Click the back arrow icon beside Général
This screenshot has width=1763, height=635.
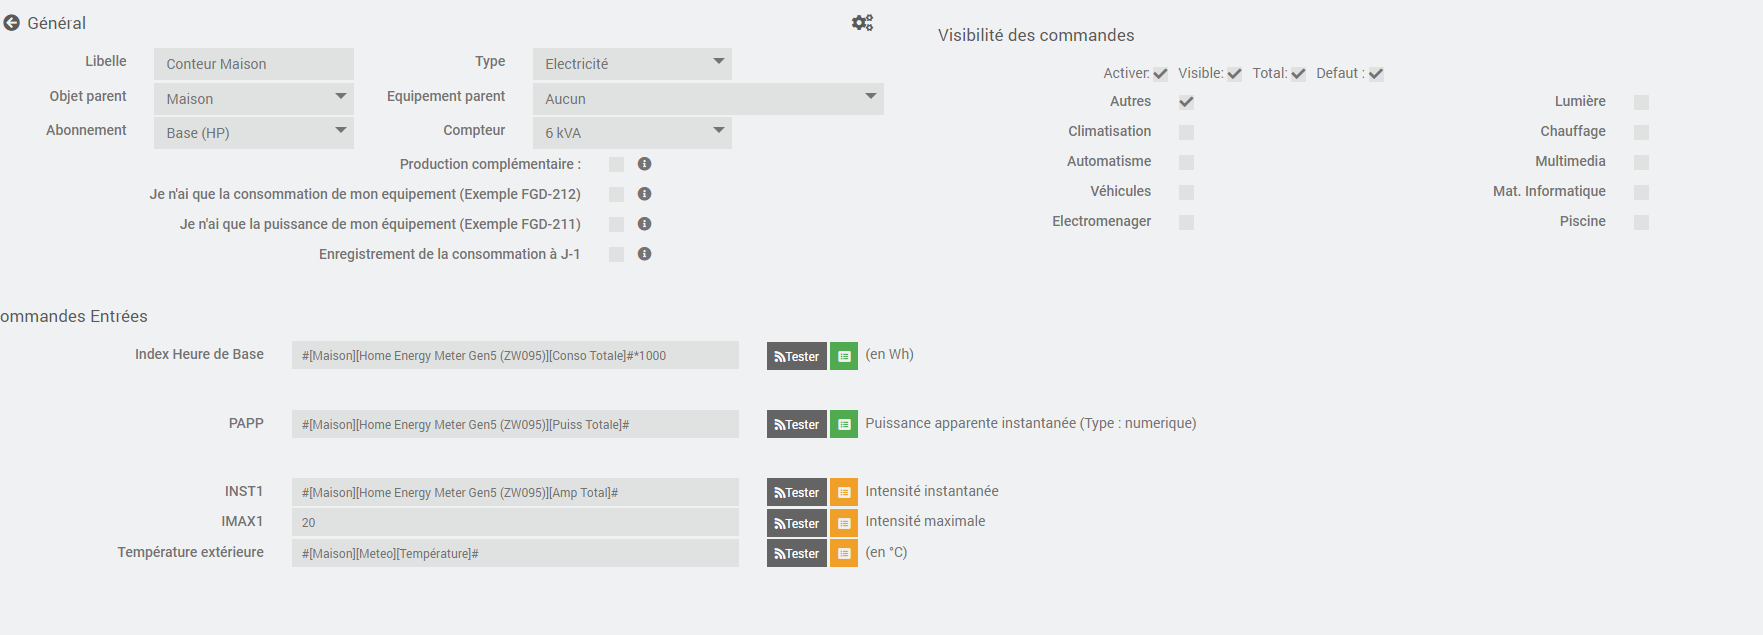point(12,23)
